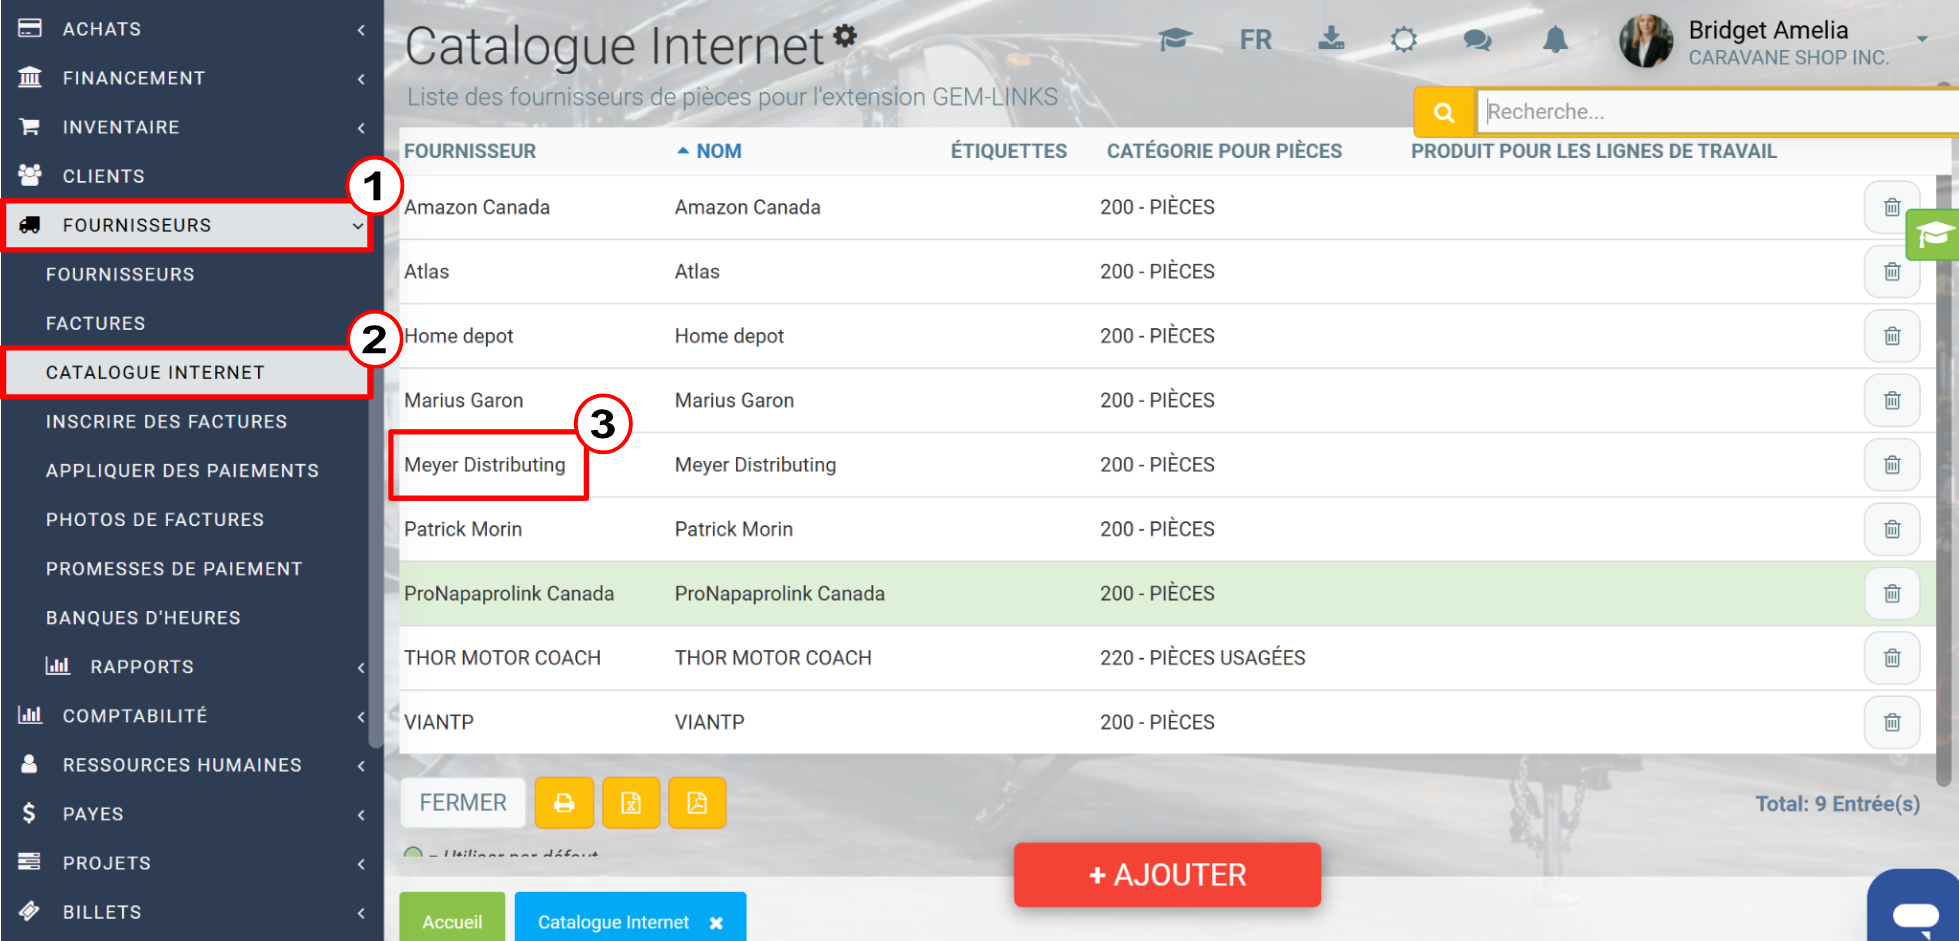Delete the ProNapaprolink Canada row
The height and width of the screenshot is (941, 1959).
(1892, 594)
